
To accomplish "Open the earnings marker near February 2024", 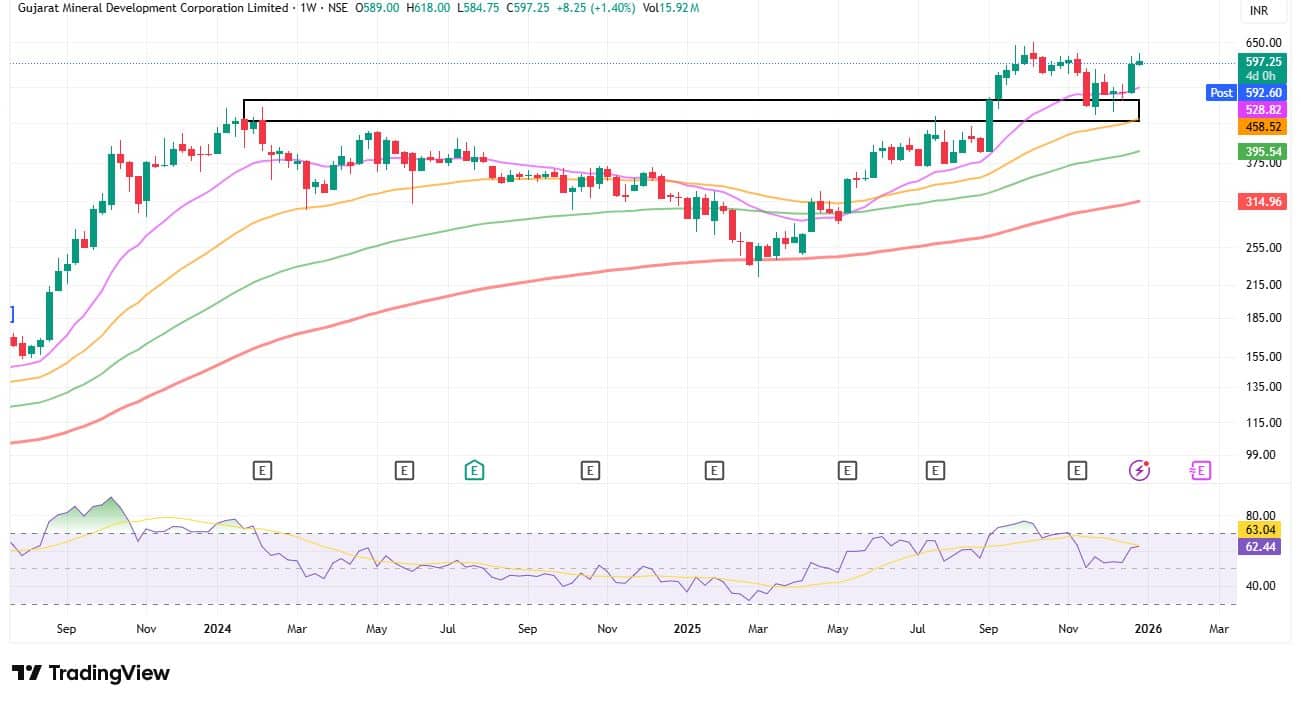I will point(262,469).
